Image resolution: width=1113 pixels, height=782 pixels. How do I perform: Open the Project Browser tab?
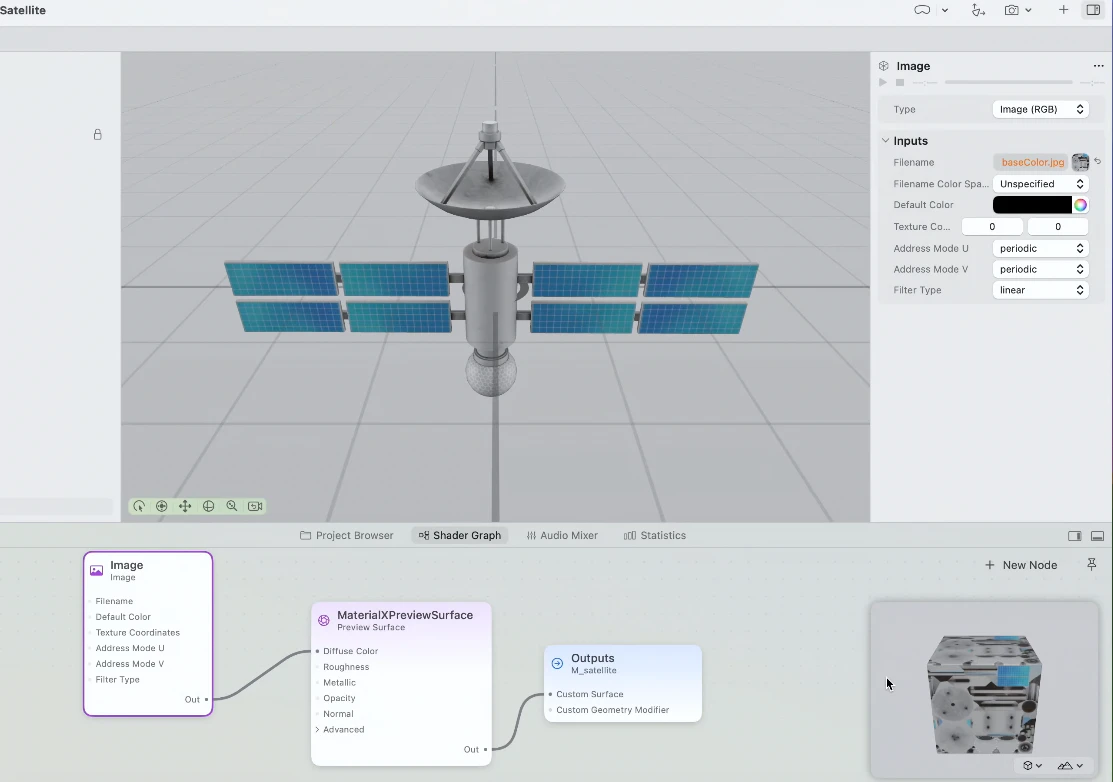346,535
